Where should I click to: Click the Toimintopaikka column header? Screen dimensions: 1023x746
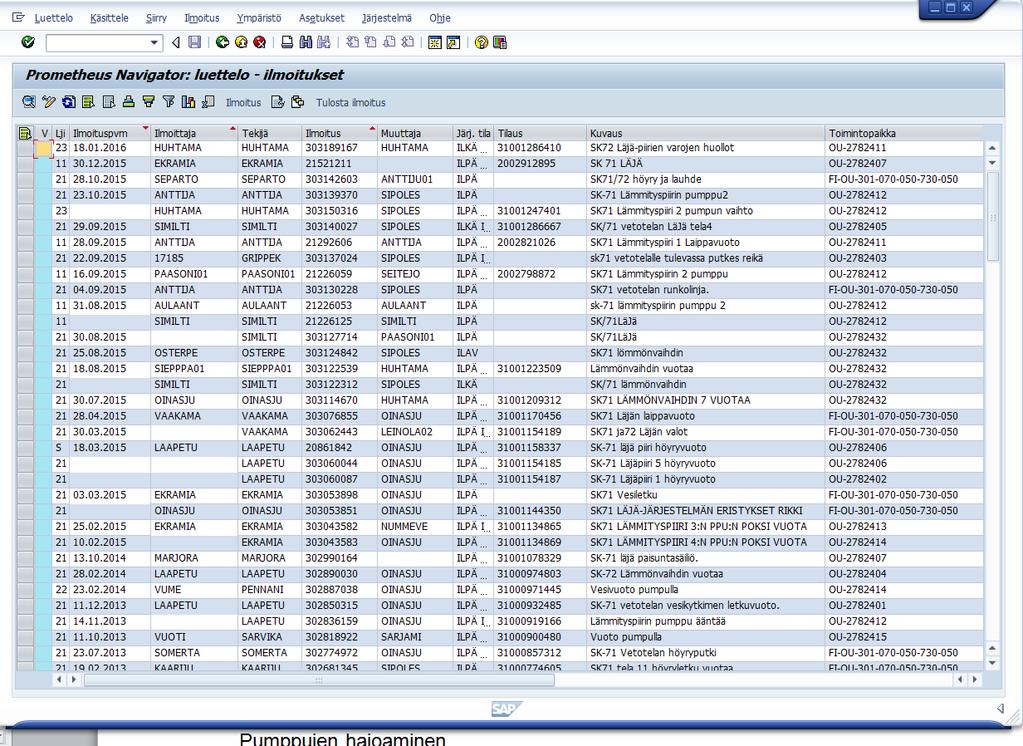[x=904, y=133]
